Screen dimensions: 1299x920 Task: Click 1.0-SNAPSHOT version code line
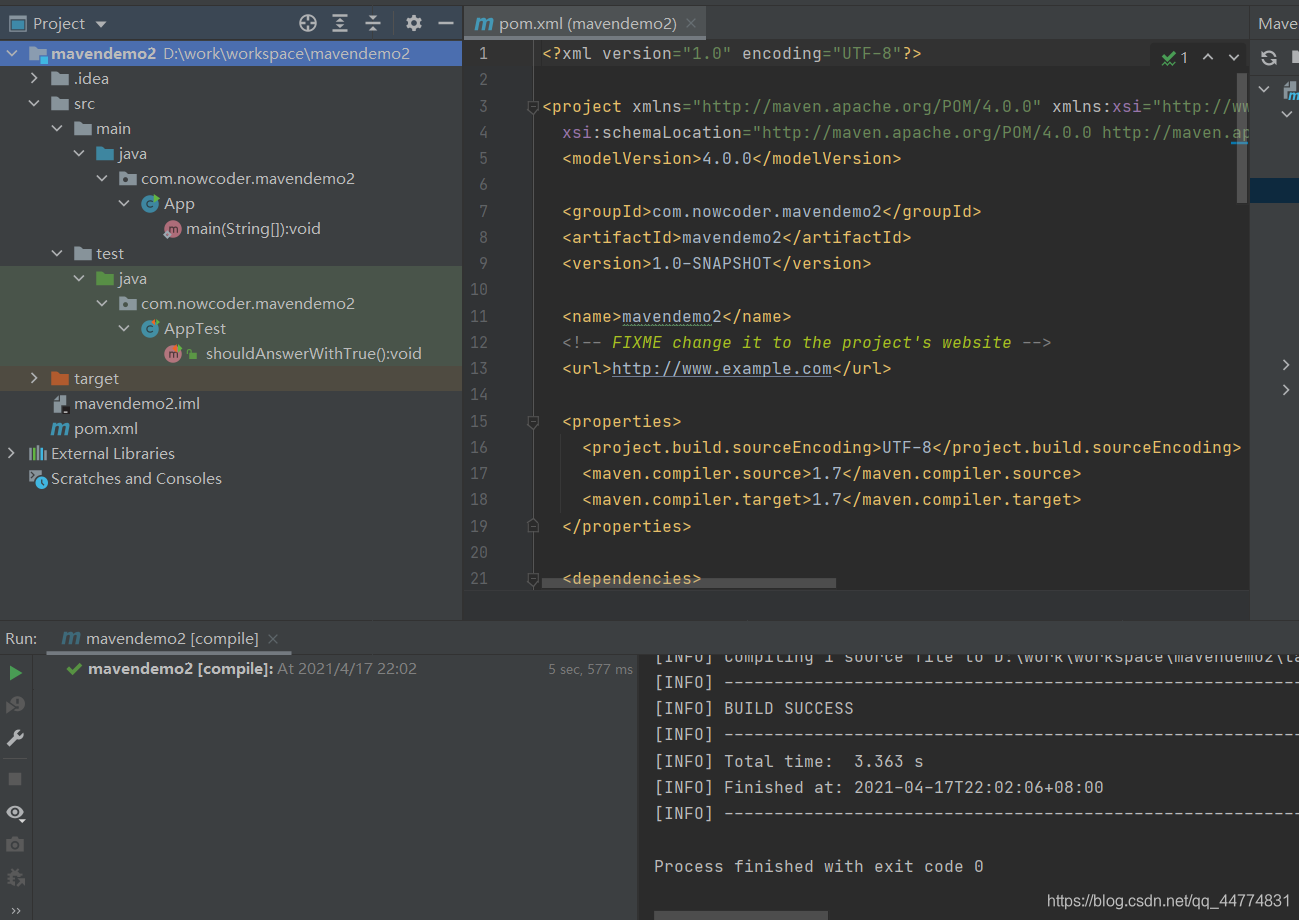coord(717,263)
